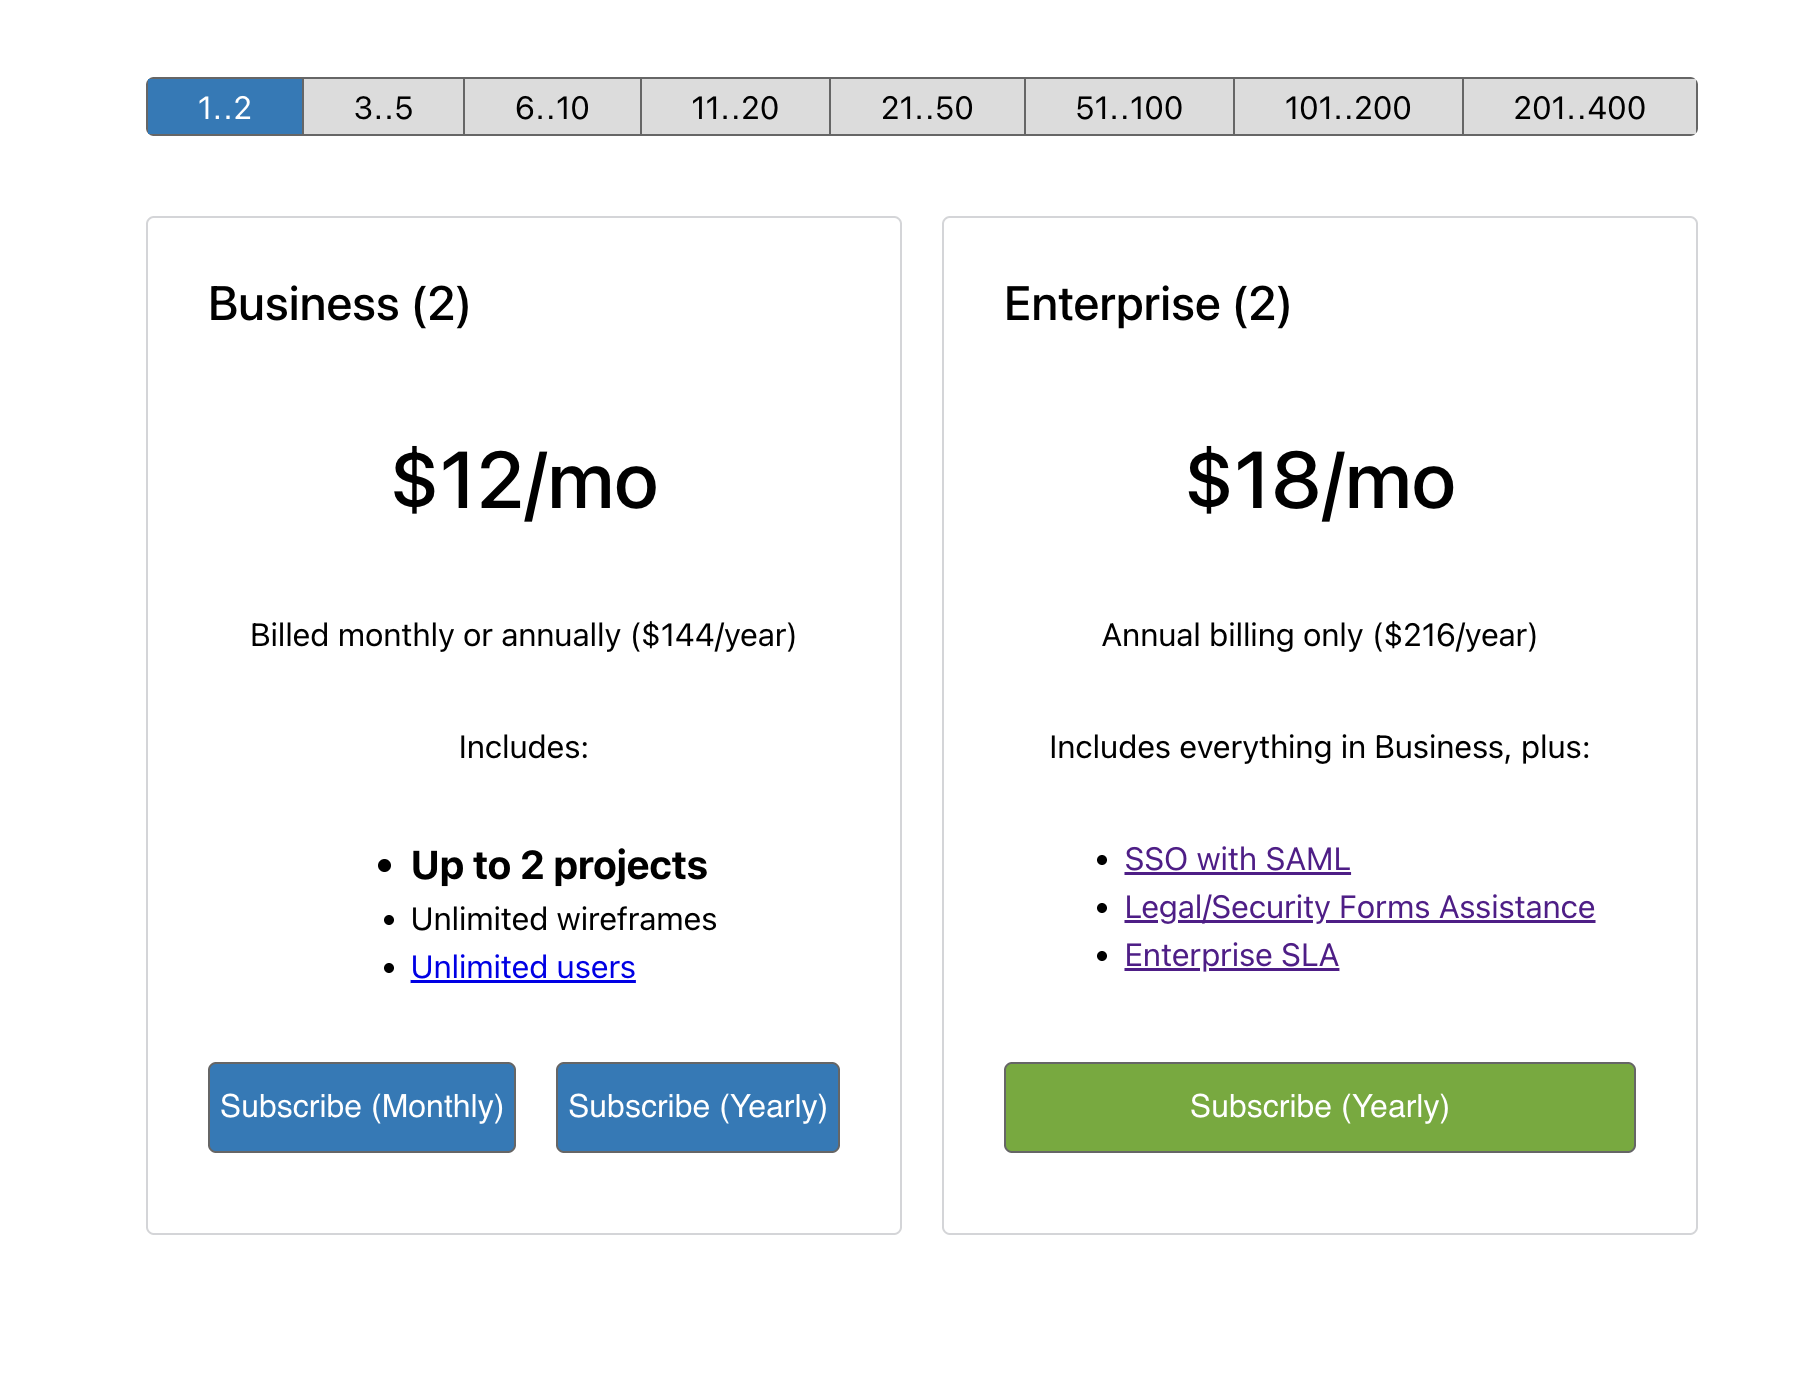Click Business Subscribe (Monthly) button
The height and width of the screenshot is (1386, 1800).
click(x=362, y=1107)
